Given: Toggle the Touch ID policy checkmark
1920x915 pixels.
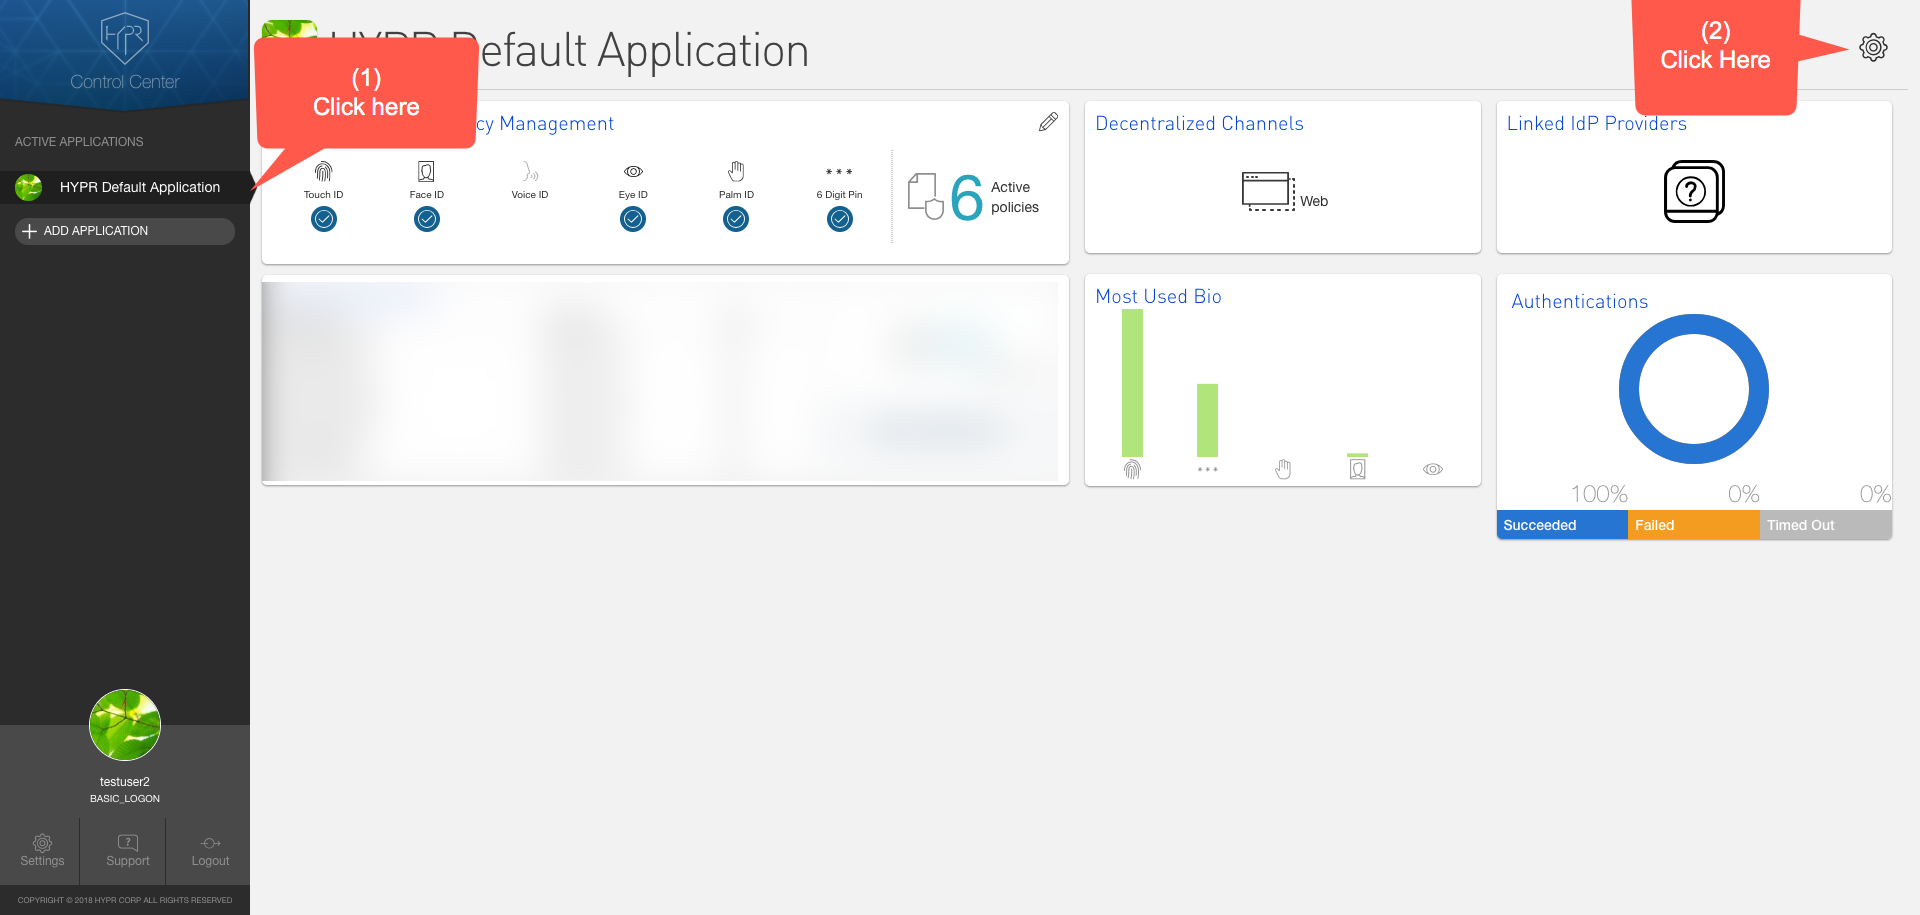Looking at the screenshot, I should point(324,218).
